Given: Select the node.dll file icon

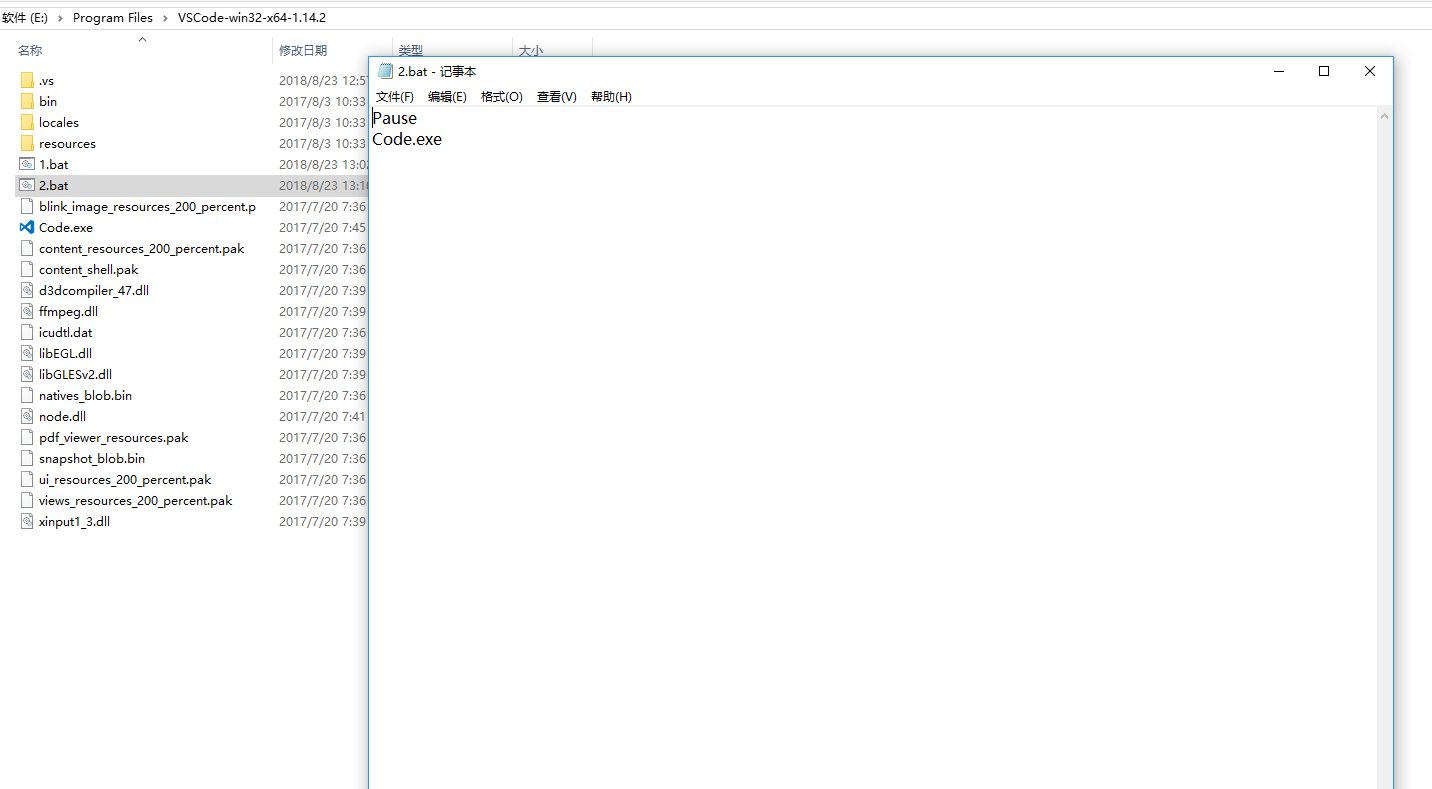Looking at the screenshot, I should [x=27, y=416].
